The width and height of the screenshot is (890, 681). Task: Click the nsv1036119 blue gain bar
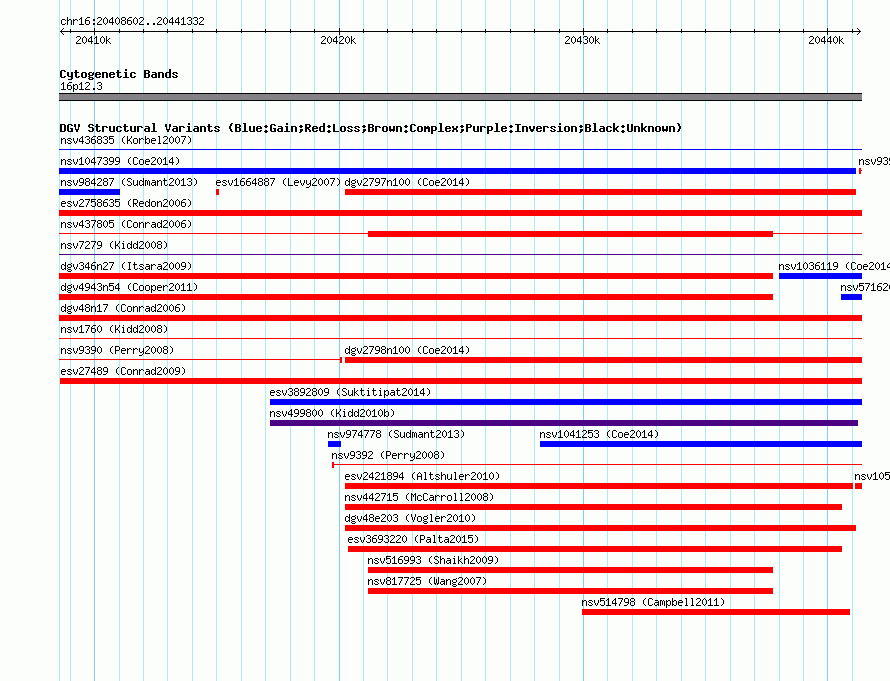coord(820,276)
